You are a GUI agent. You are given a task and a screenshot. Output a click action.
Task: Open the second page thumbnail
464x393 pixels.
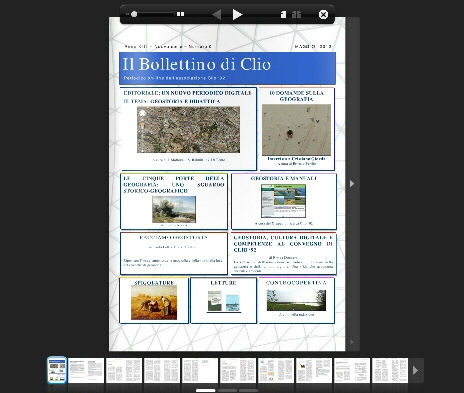(x=86, y=370)
